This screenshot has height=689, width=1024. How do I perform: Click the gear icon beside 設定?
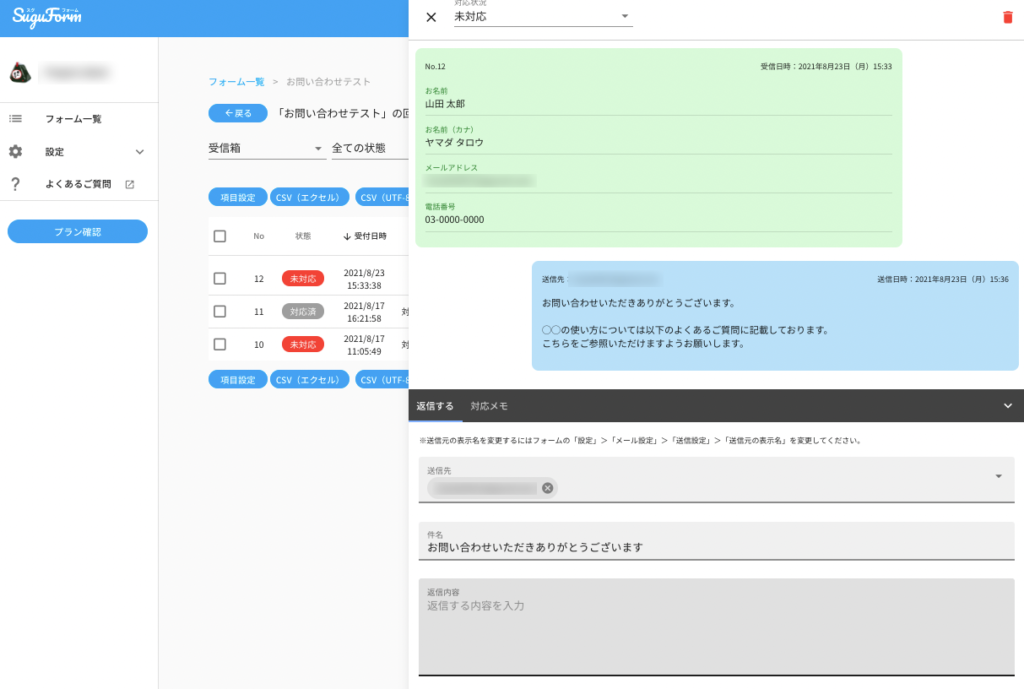(15, 152)
